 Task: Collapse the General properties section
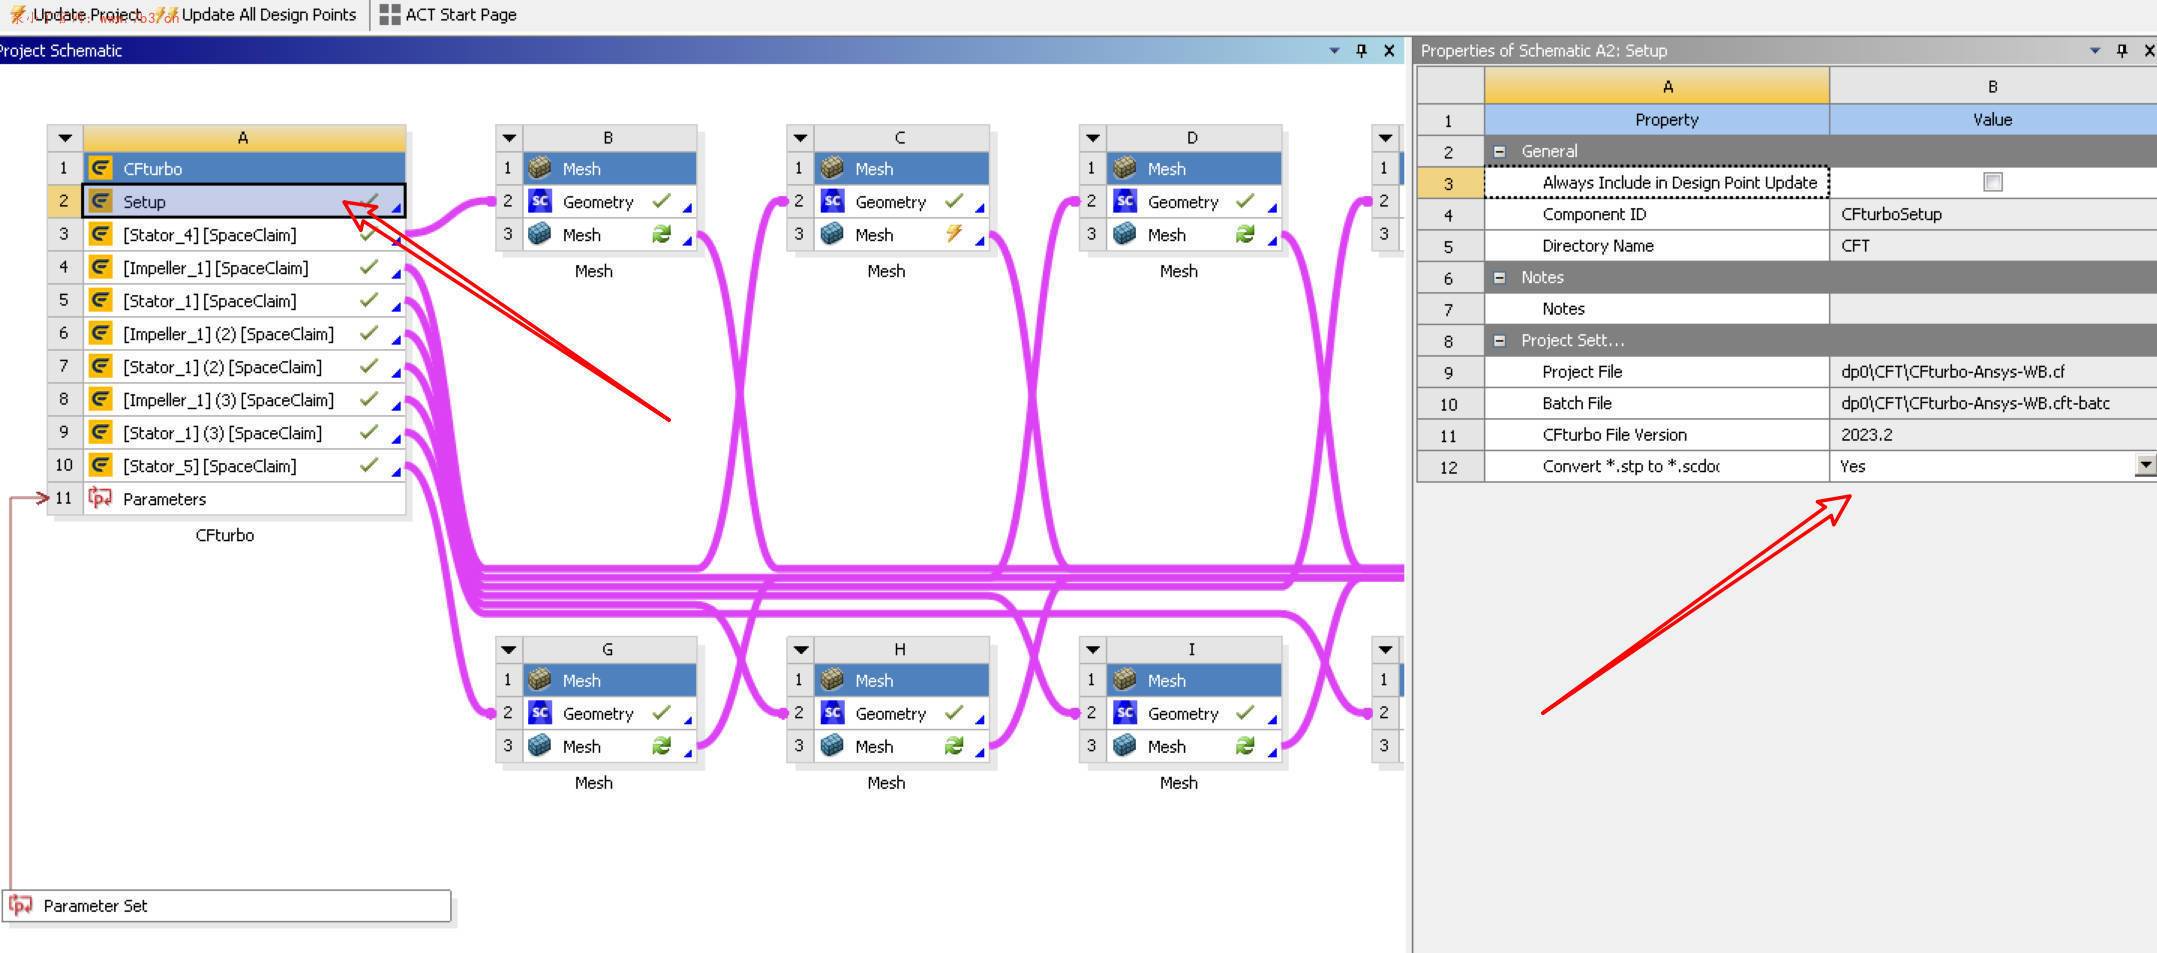(1499, 152)
